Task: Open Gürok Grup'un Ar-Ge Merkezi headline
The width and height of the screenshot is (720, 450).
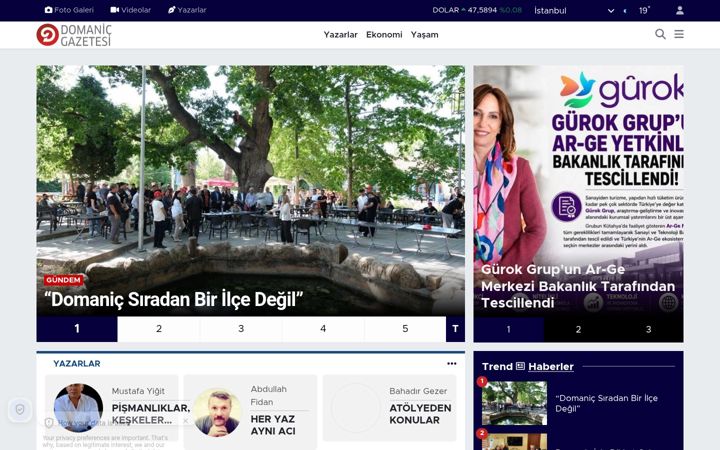Action: click(x=578, y=286)
